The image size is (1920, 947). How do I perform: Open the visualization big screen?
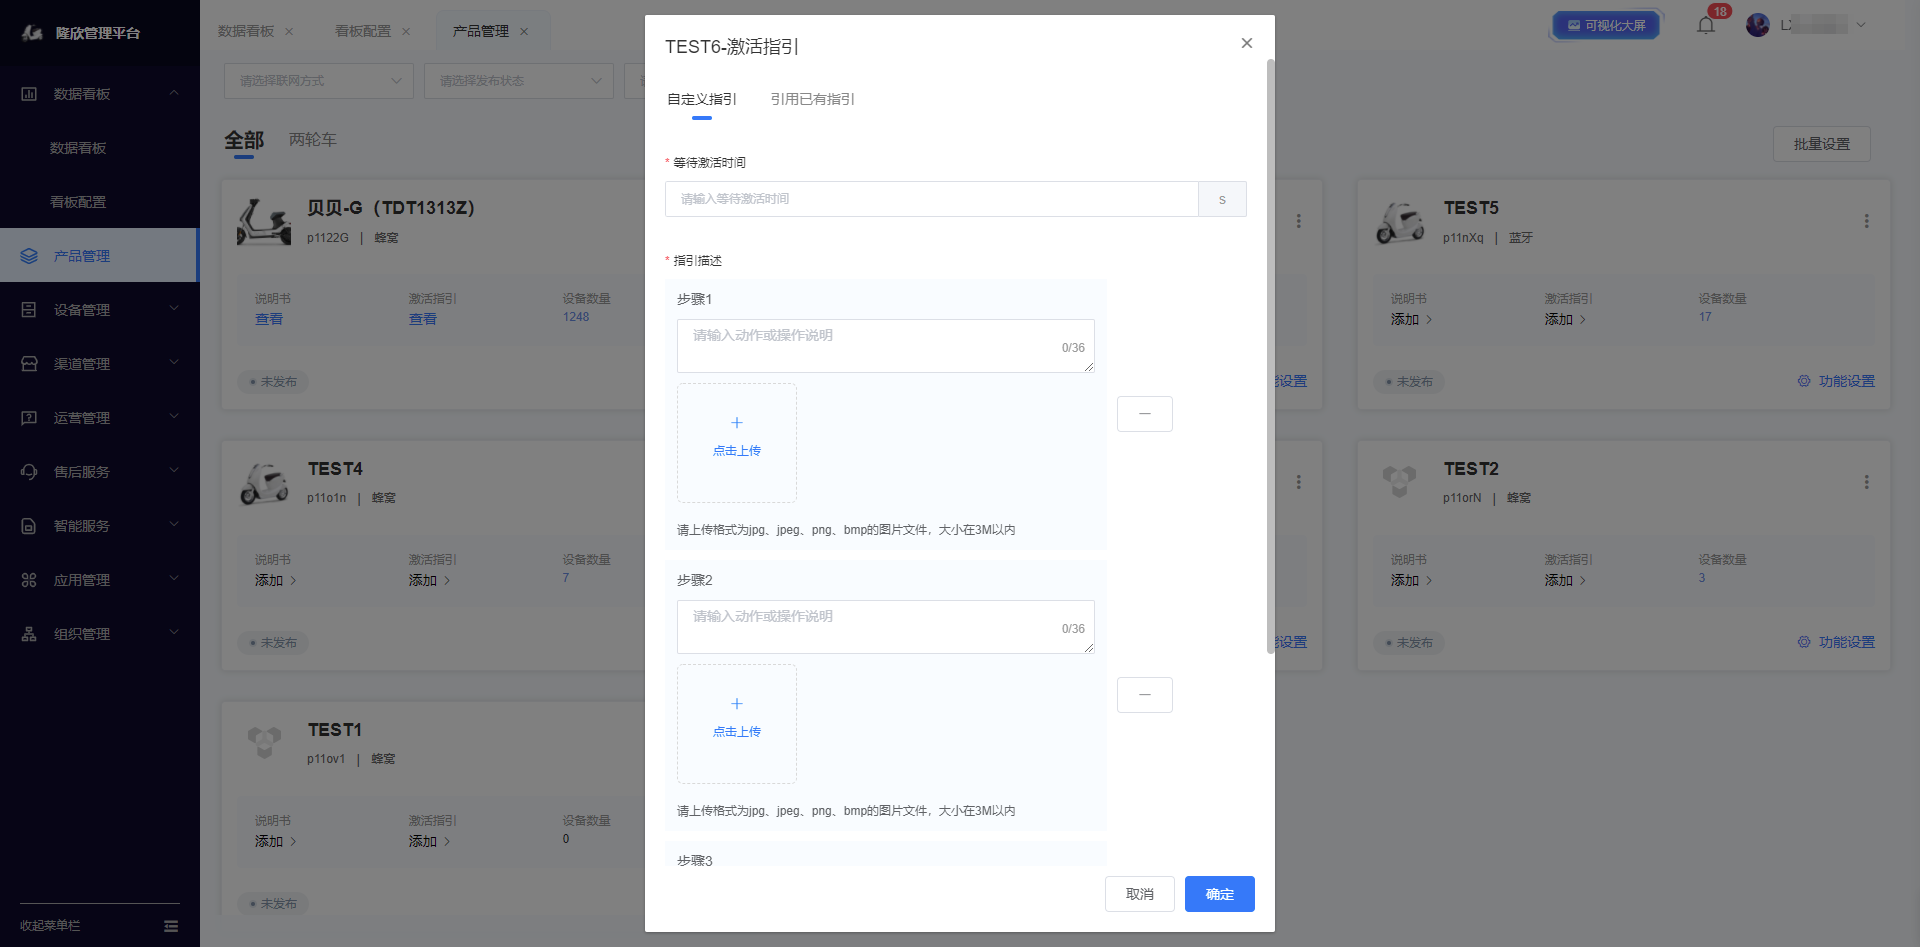pyautogui.click(x=1606, y=26)
